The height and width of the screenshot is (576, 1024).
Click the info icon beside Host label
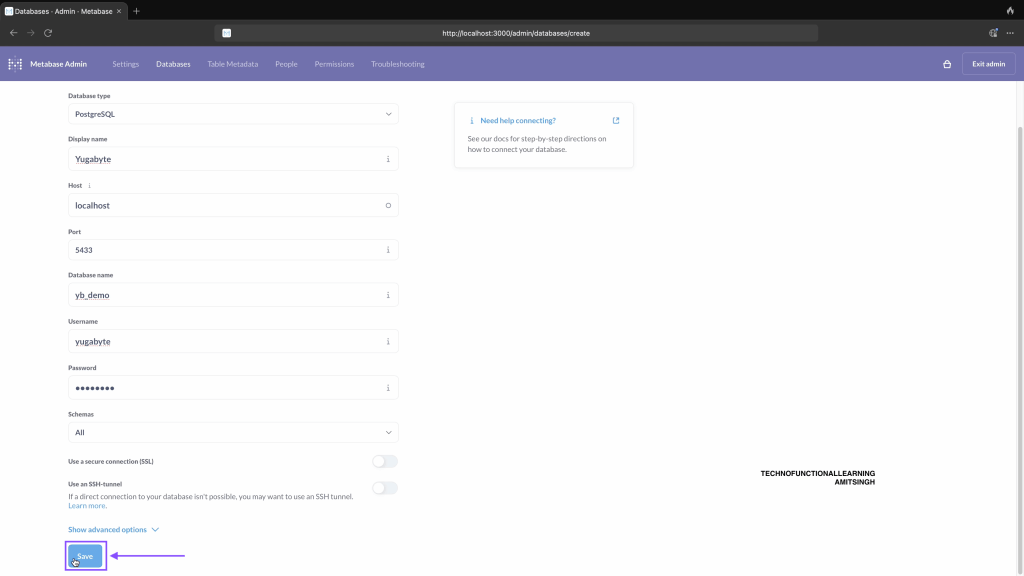[x=89, y=185]
